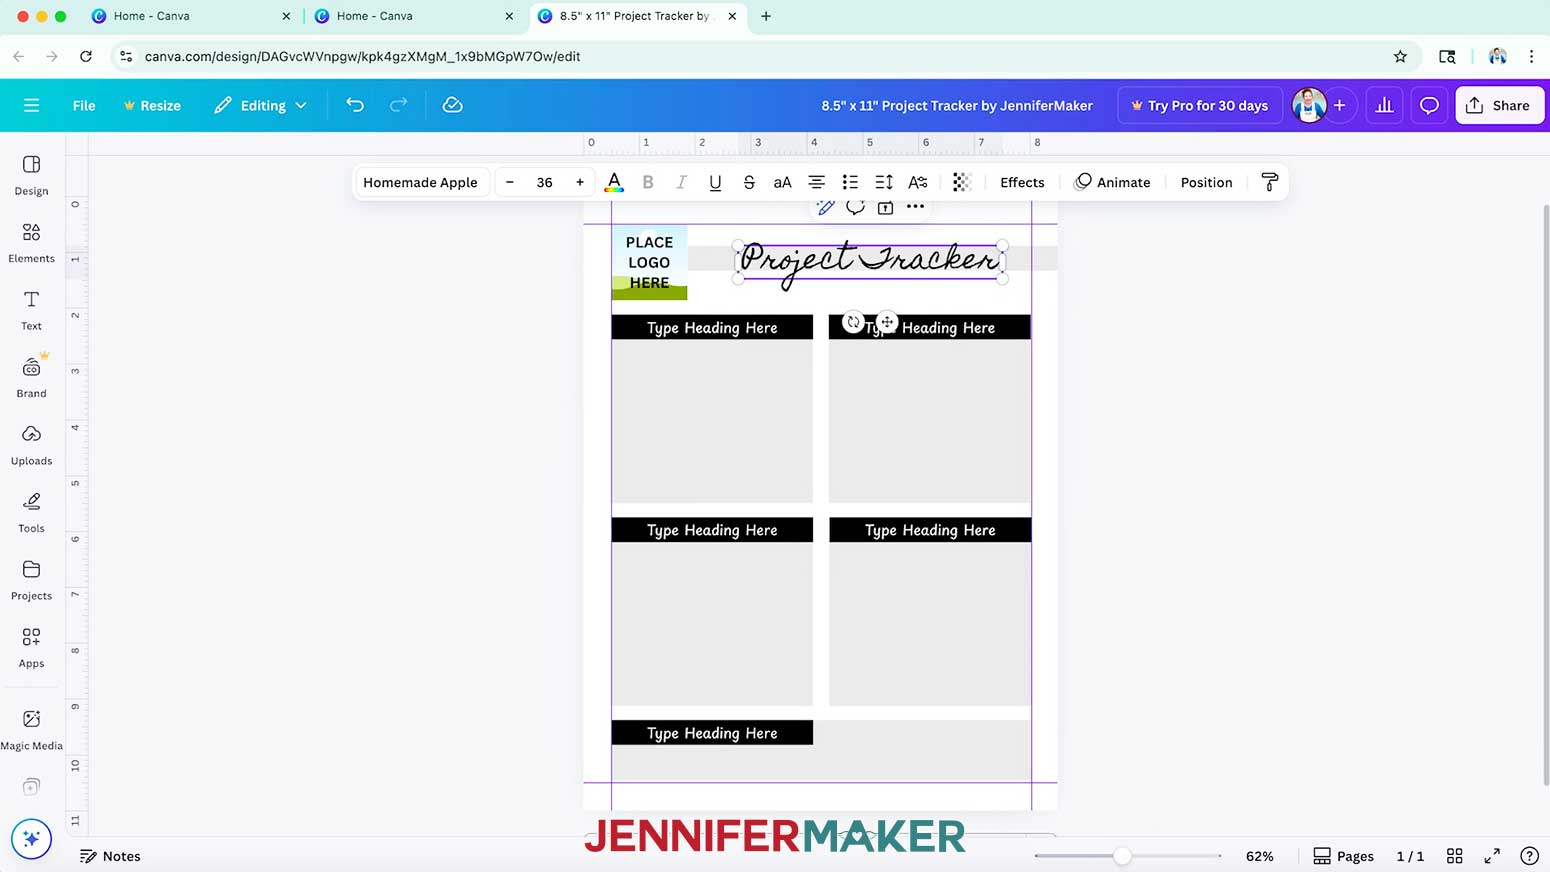Decrease the font size with the minus button

(x=510, y=182)
